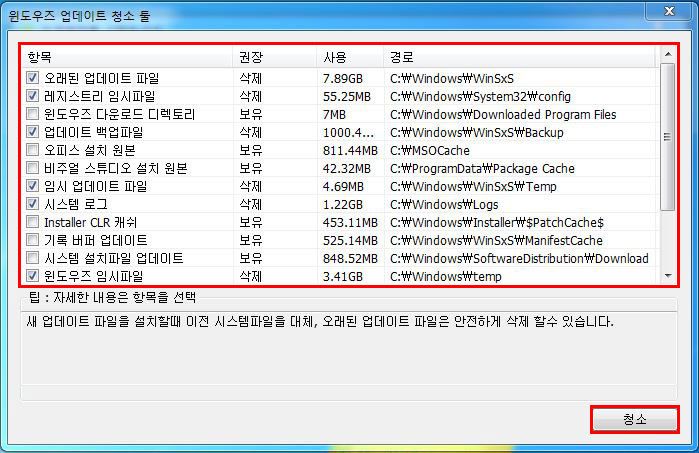Viewport: 699px width, 453px height.
Task: Sort by the 항목 column header
Action: pos(127,57)
